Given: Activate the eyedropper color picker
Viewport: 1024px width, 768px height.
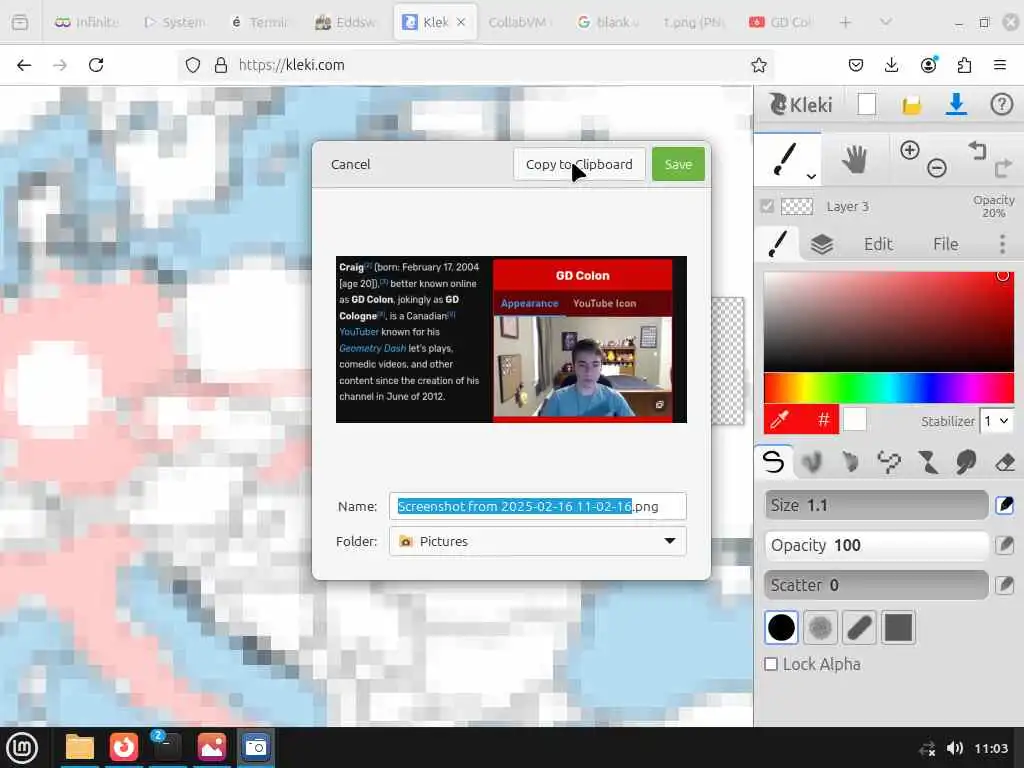Looking at the screenshot, I should pyautogui.click(x=780, y=420).
